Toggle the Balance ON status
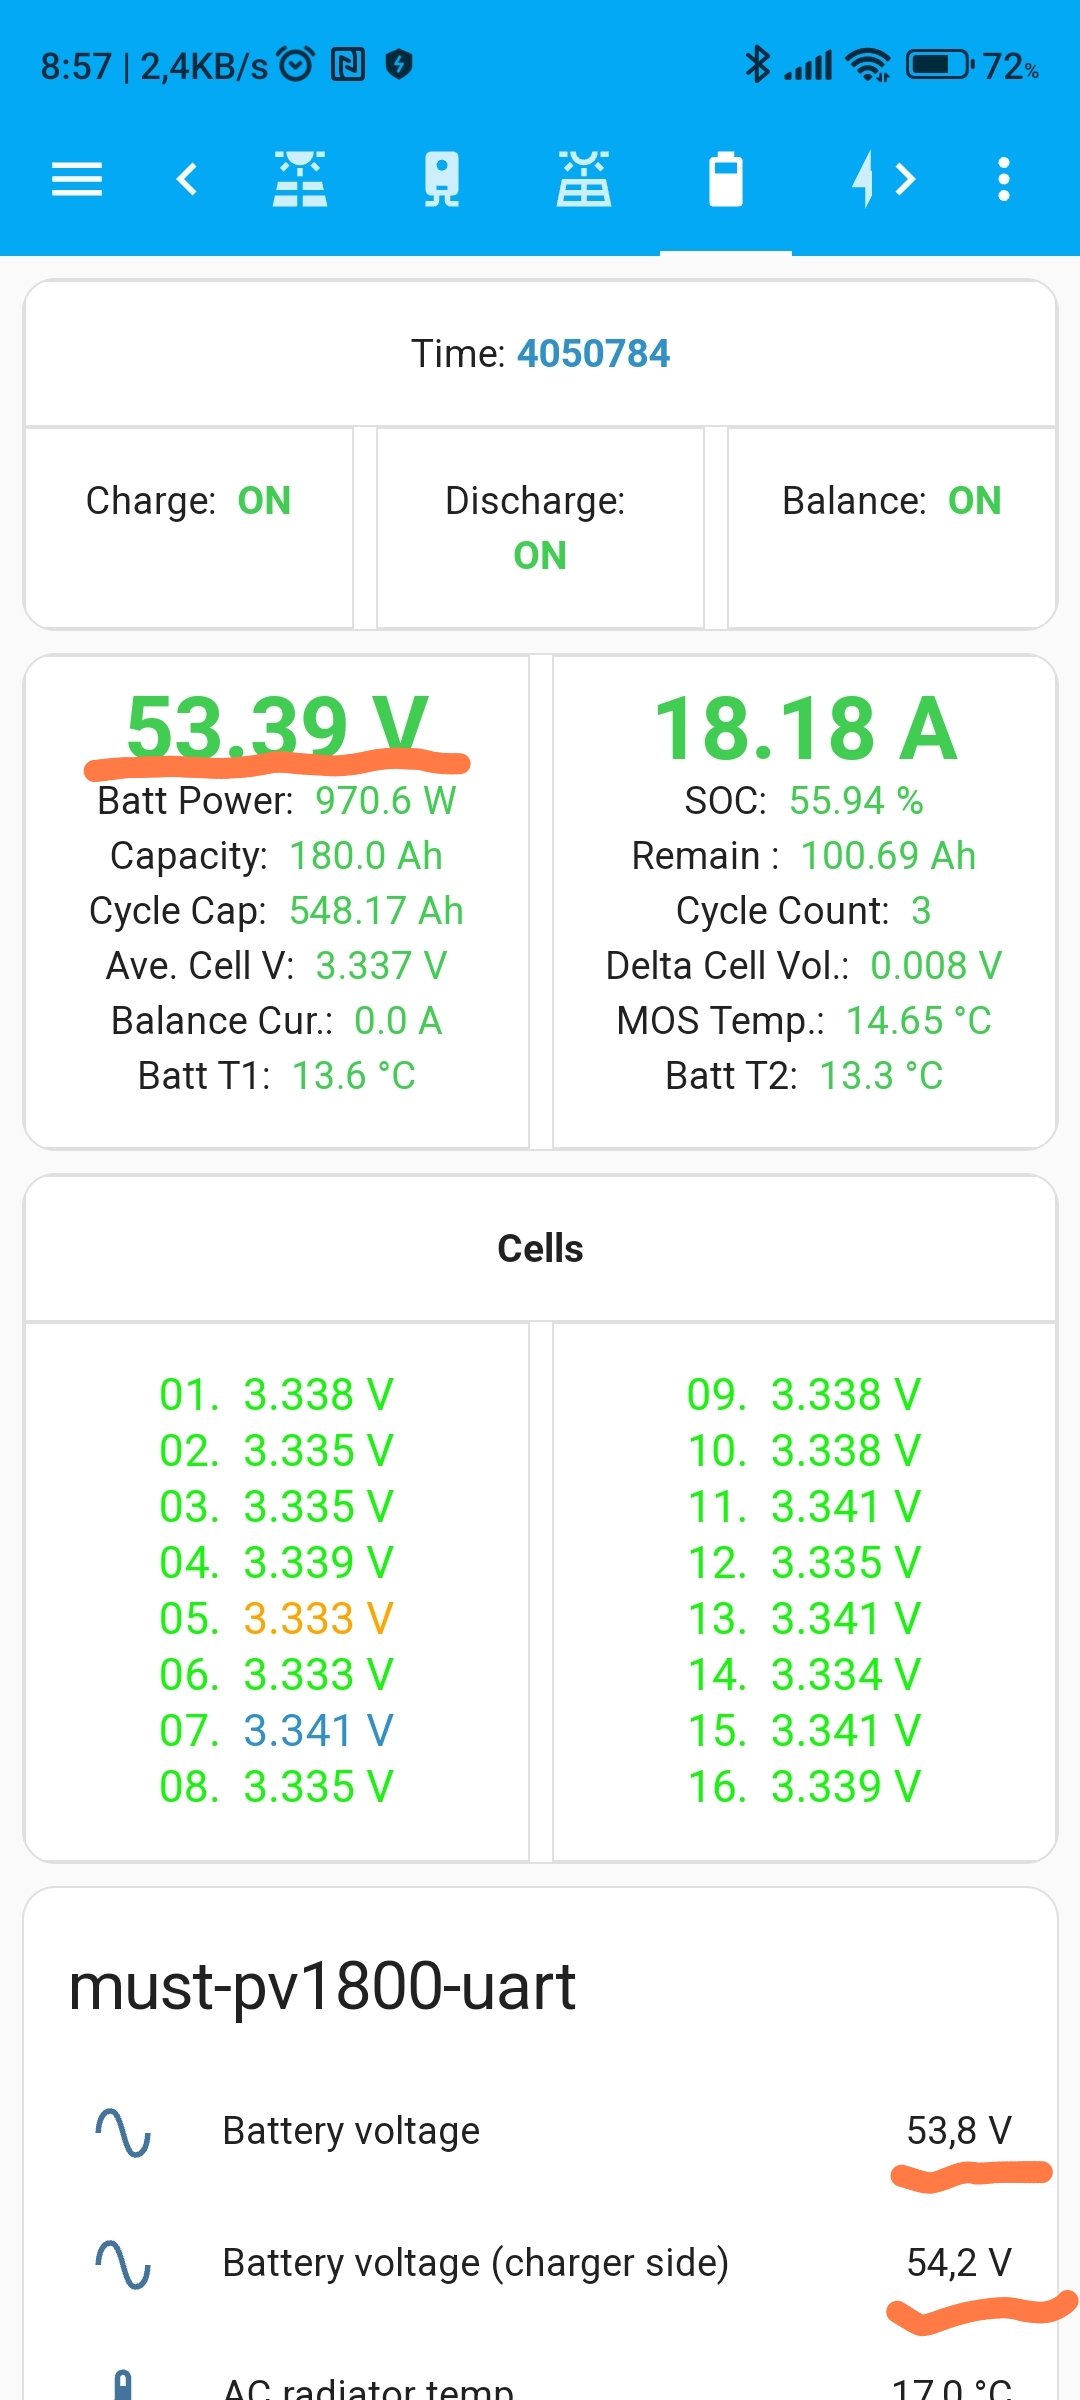This screenshot has width=1080, height=2400. click(974, 501)
